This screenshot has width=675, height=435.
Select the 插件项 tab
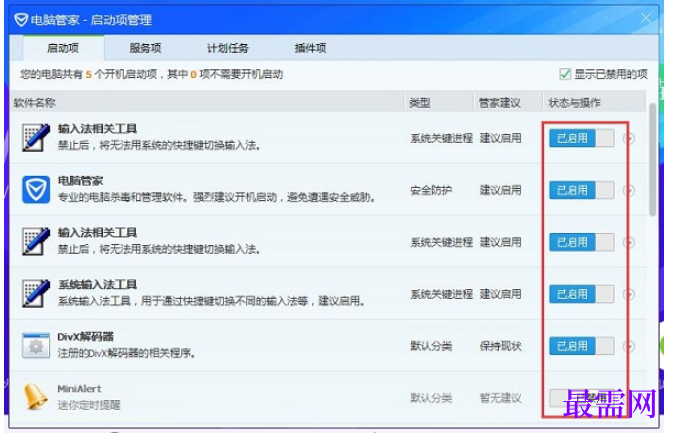[x=310, y=48]
